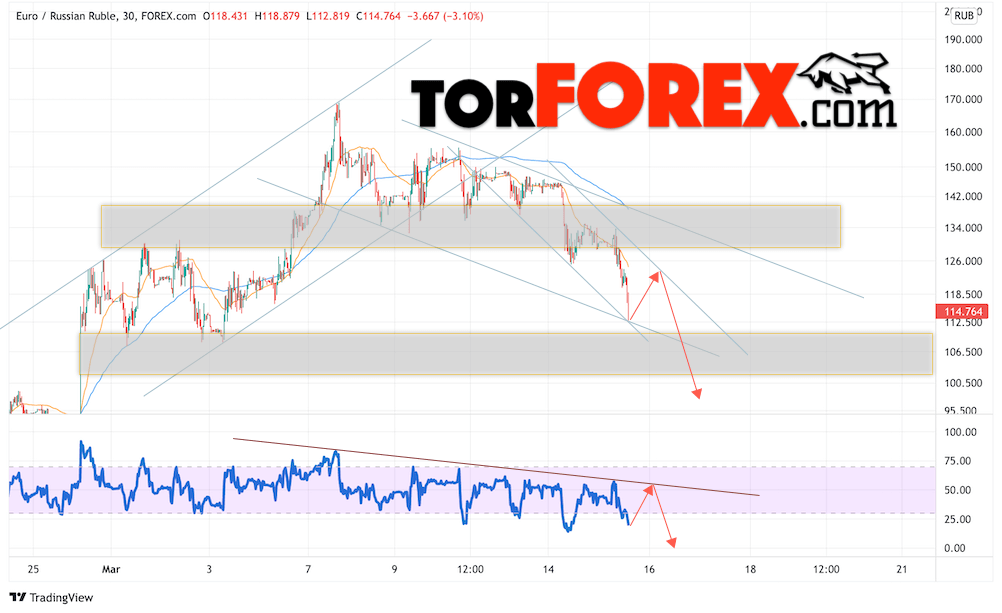Select the low value L112.819

point(328,16)
